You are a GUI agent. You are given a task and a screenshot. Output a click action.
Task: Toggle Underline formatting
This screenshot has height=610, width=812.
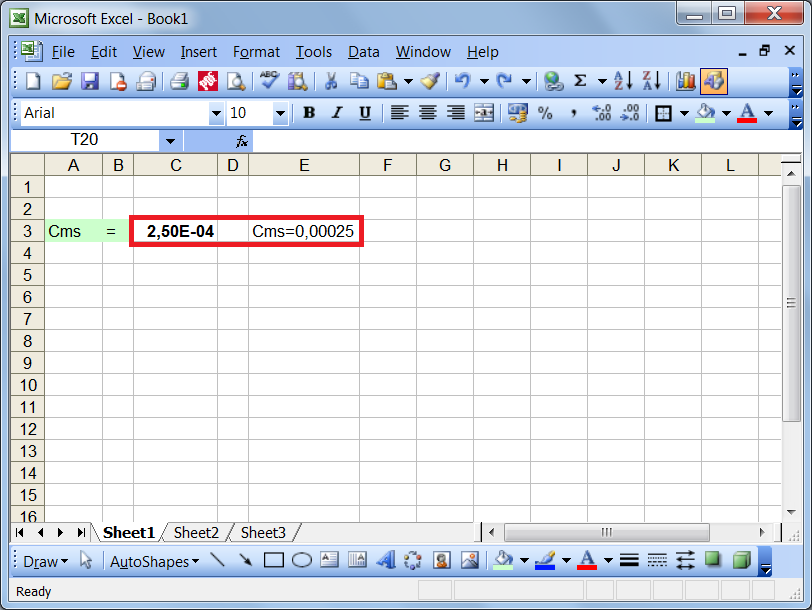coord(365,113)
